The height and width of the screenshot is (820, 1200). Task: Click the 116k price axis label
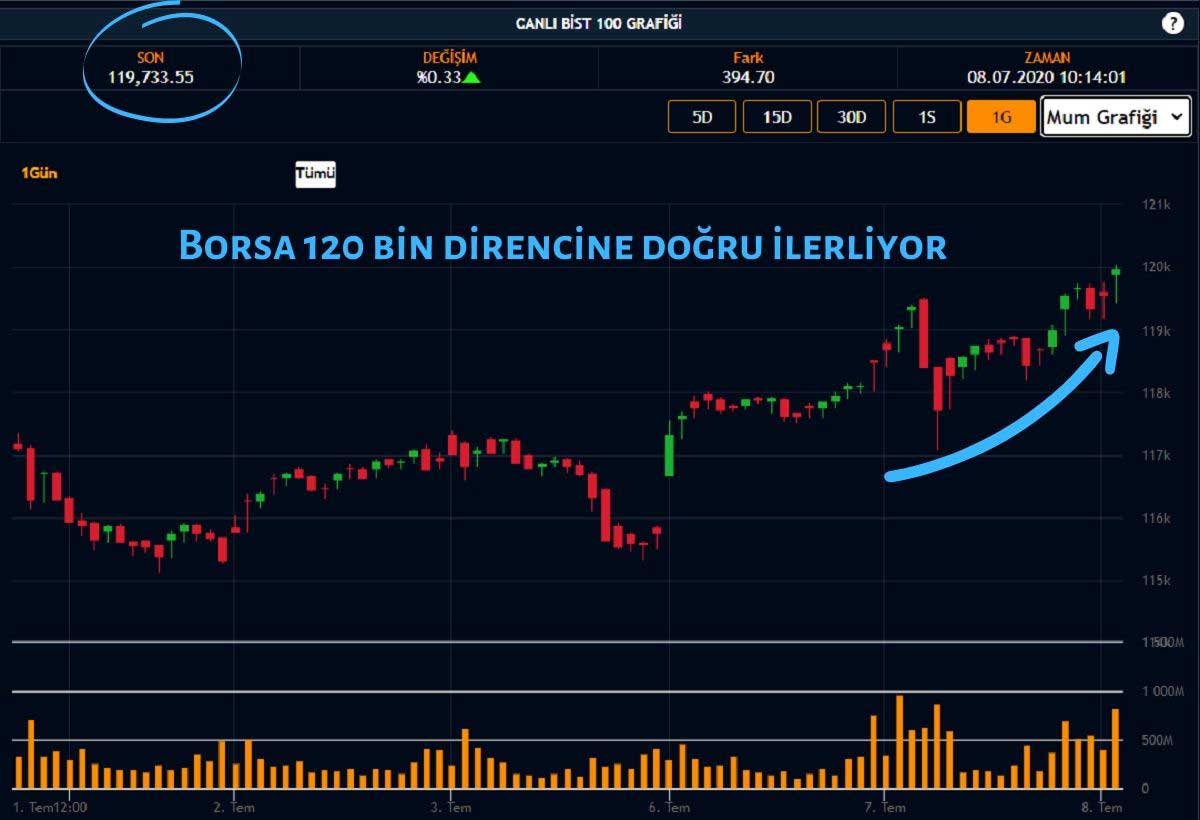point(1156,518)
